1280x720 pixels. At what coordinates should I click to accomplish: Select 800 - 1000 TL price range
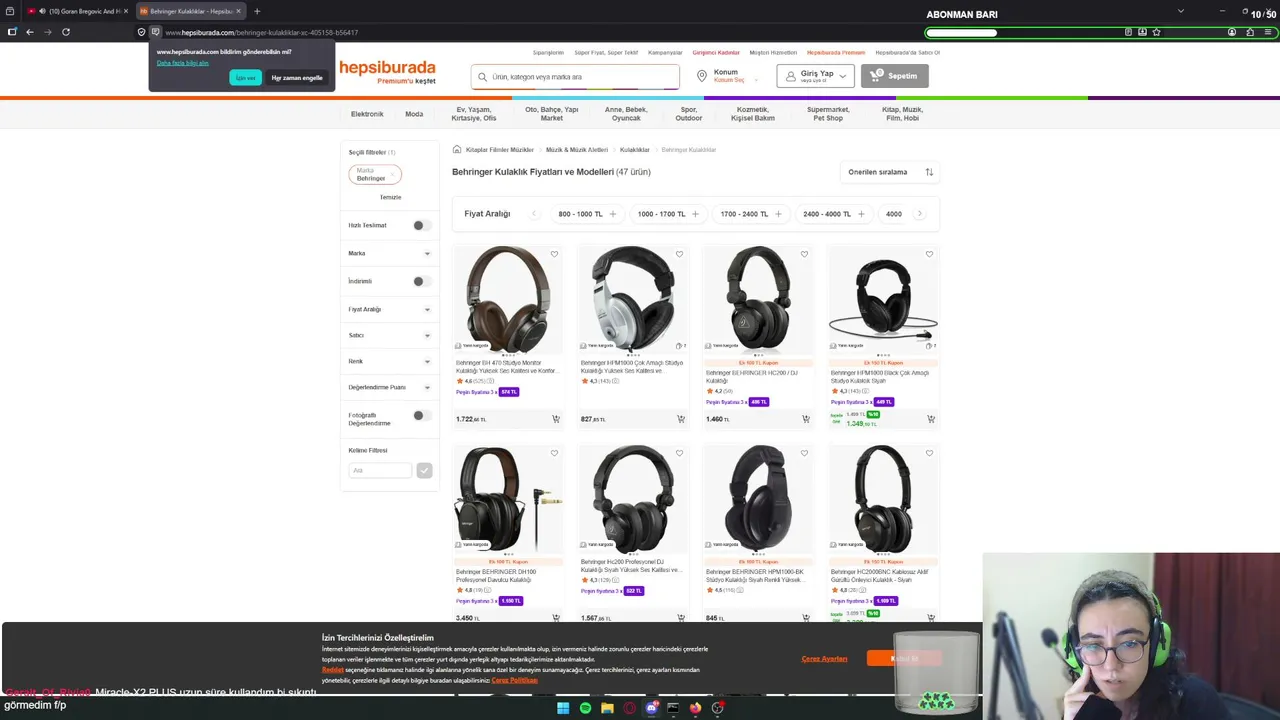pyautogui.click(x=588, y=214)
